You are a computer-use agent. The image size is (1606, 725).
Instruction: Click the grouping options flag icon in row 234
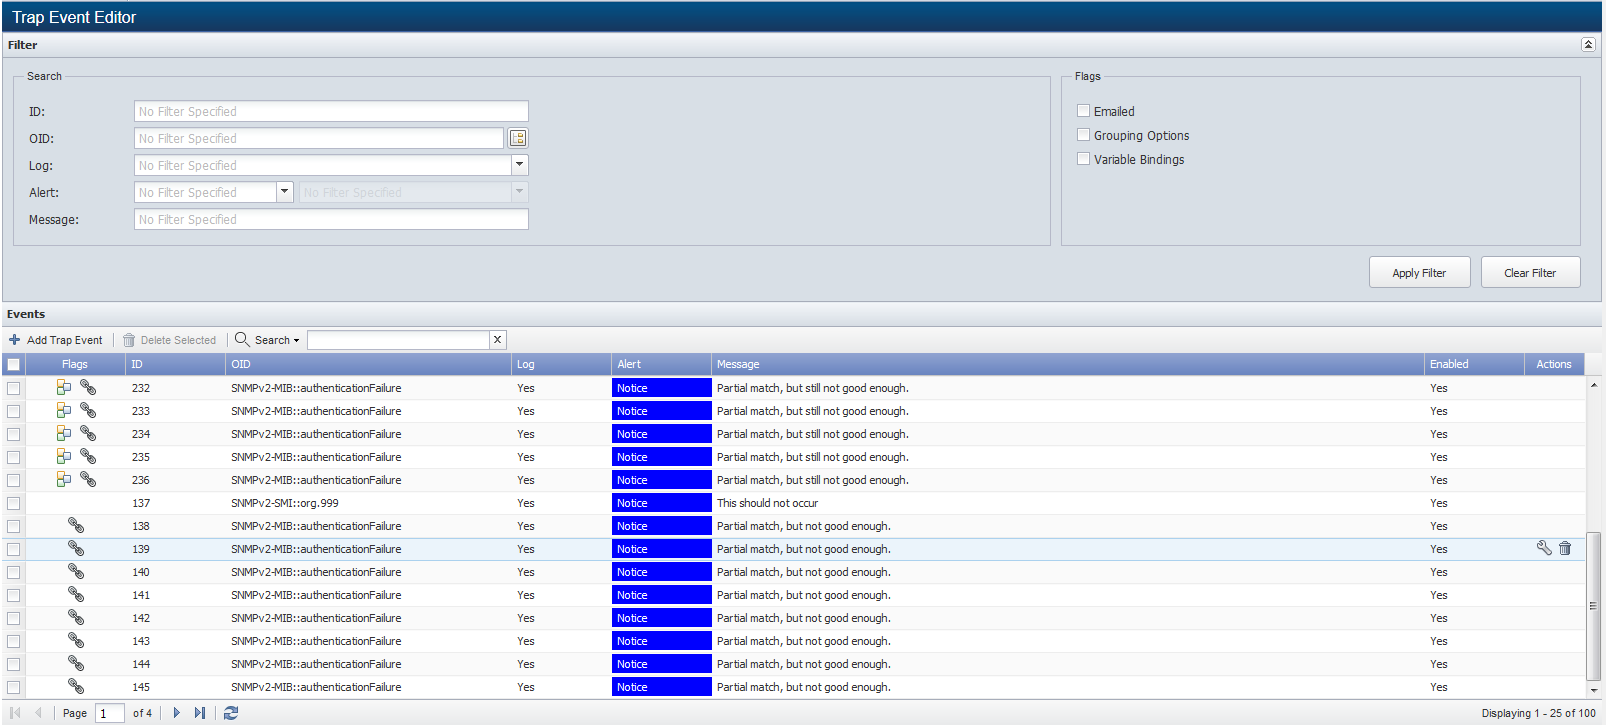[64, 433]
